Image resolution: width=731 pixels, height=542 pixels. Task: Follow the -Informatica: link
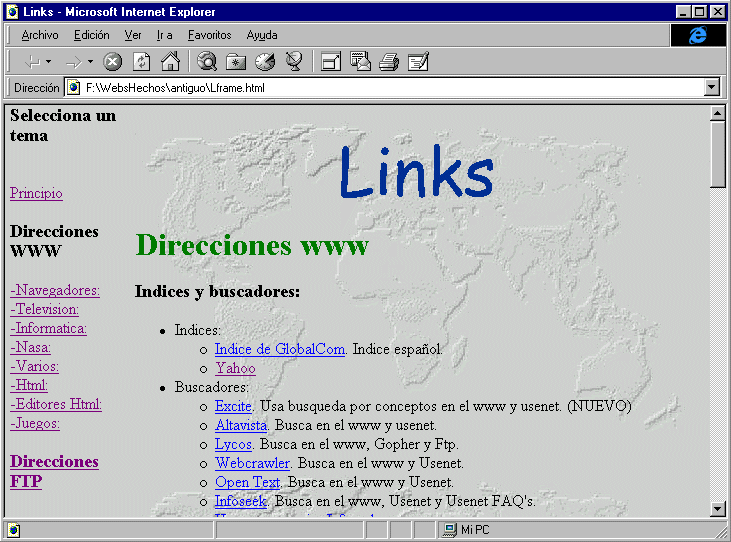(x=48, y=328)
